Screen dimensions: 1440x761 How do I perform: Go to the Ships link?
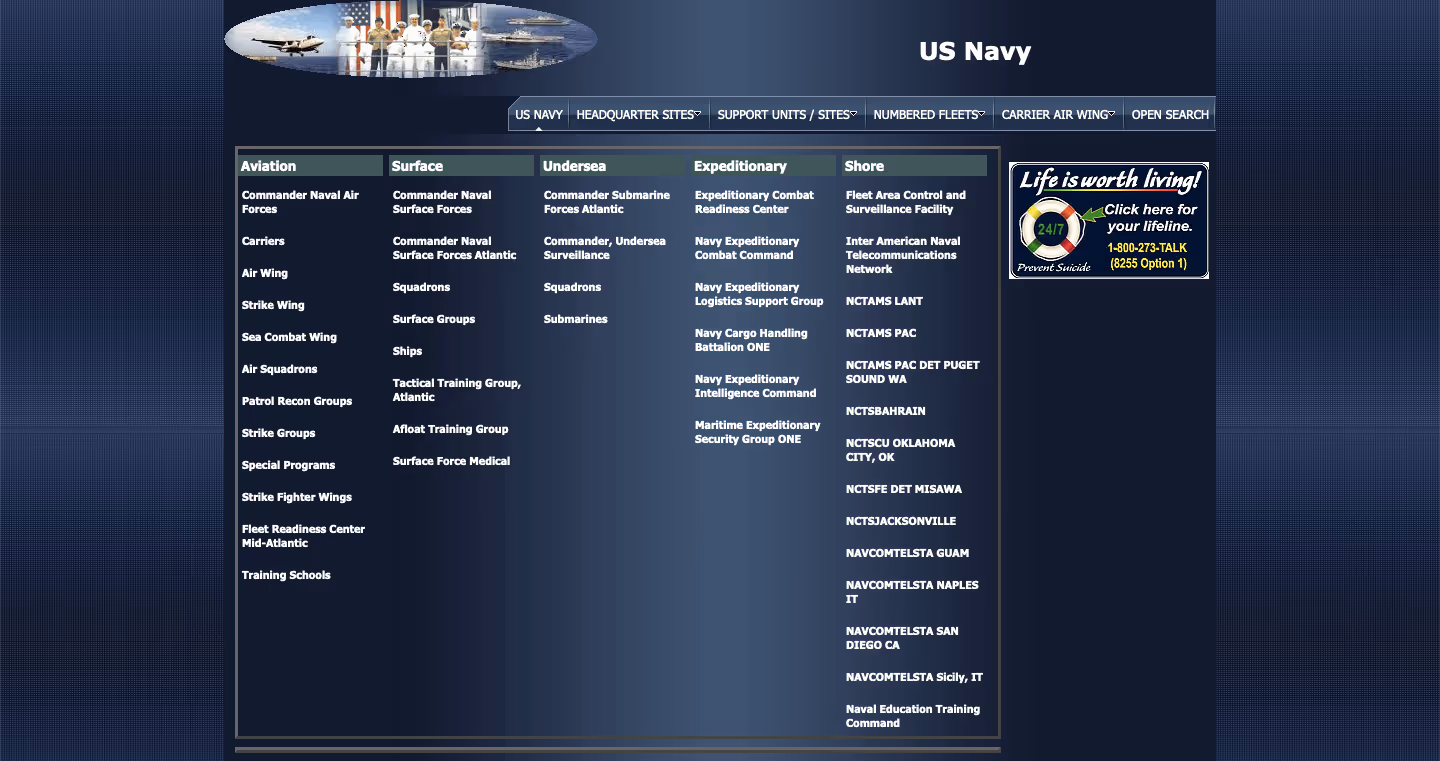[x=408, y=351]
